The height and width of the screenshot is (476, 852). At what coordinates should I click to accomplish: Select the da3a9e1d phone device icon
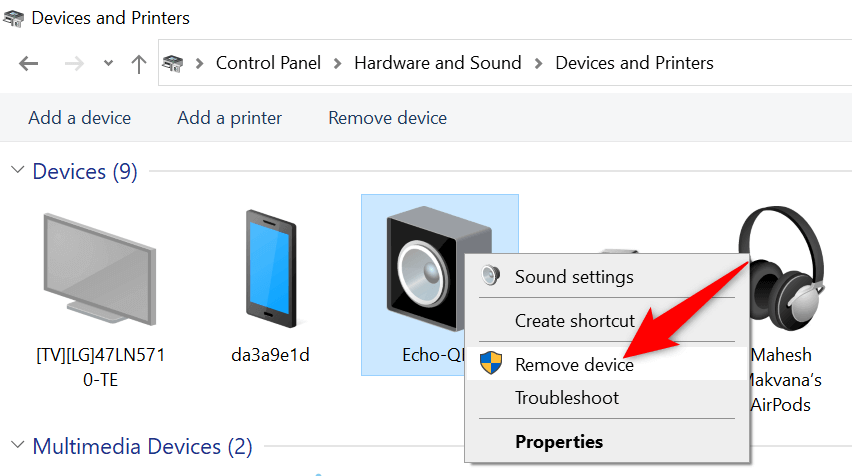(268, 268)
